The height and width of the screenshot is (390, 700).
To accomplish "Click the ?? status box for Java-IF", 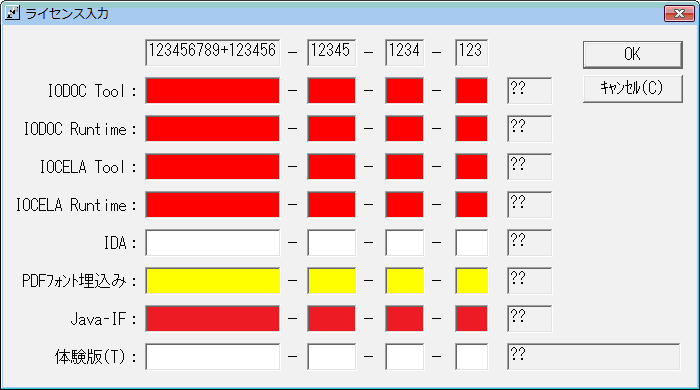I will (x=529, y=319).
